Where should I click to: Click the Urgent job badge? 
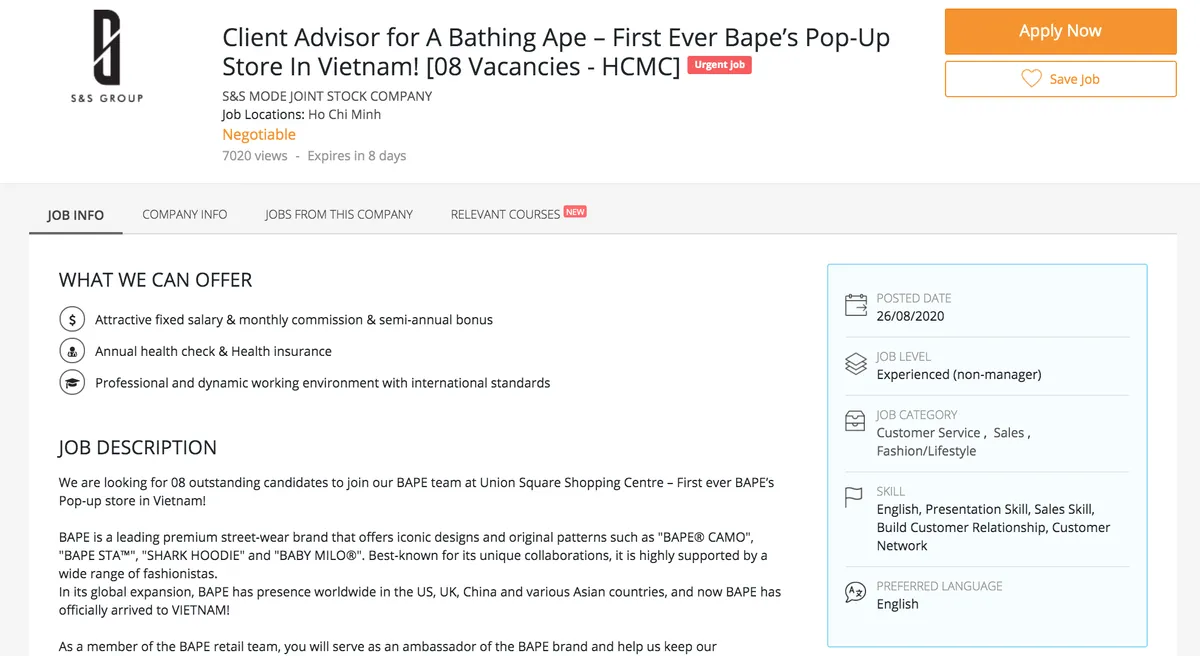click(719, 65)
